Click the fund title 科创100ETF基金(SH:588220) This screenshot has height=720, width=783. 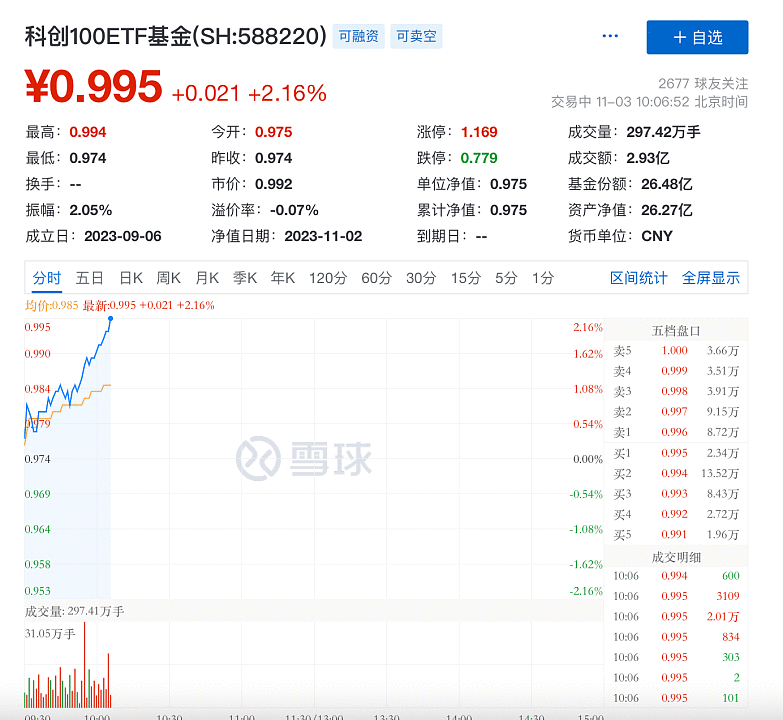pos(175,36)
